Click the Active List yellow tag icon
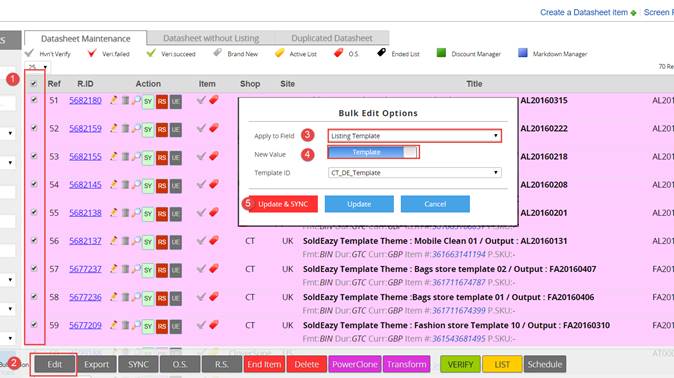674x378 pixels. (279, 53)
